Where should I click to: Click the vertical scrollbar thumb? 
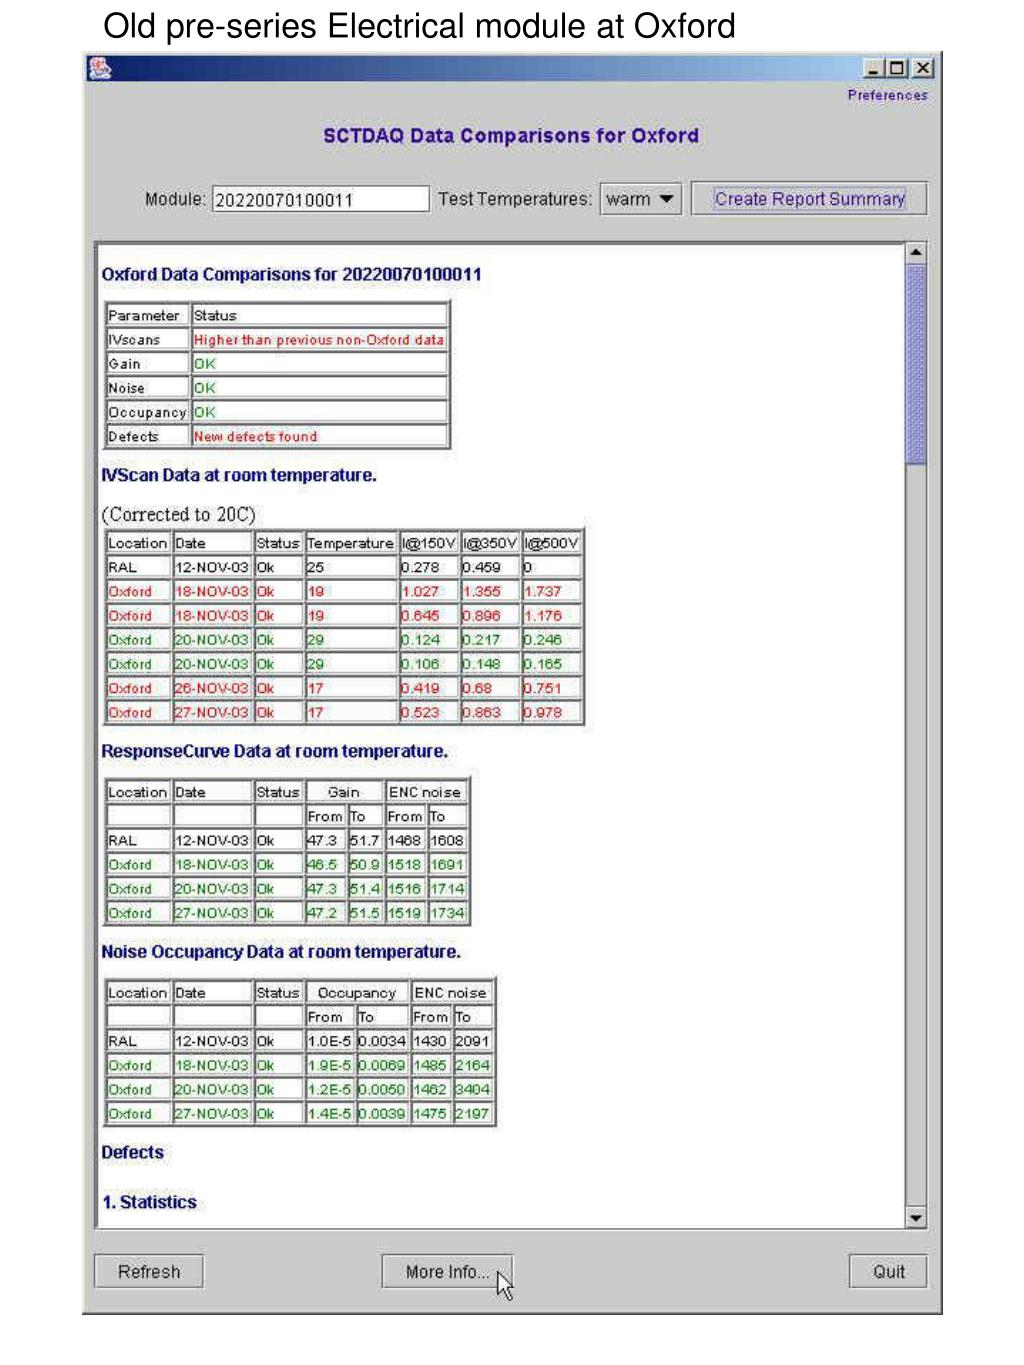point(915,365)
